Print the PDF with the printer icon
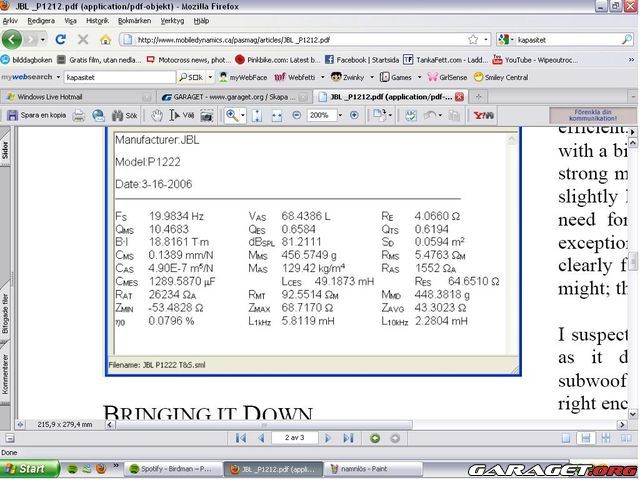The height and width of the screenshot is (480, 640). (x=78, y=116)
